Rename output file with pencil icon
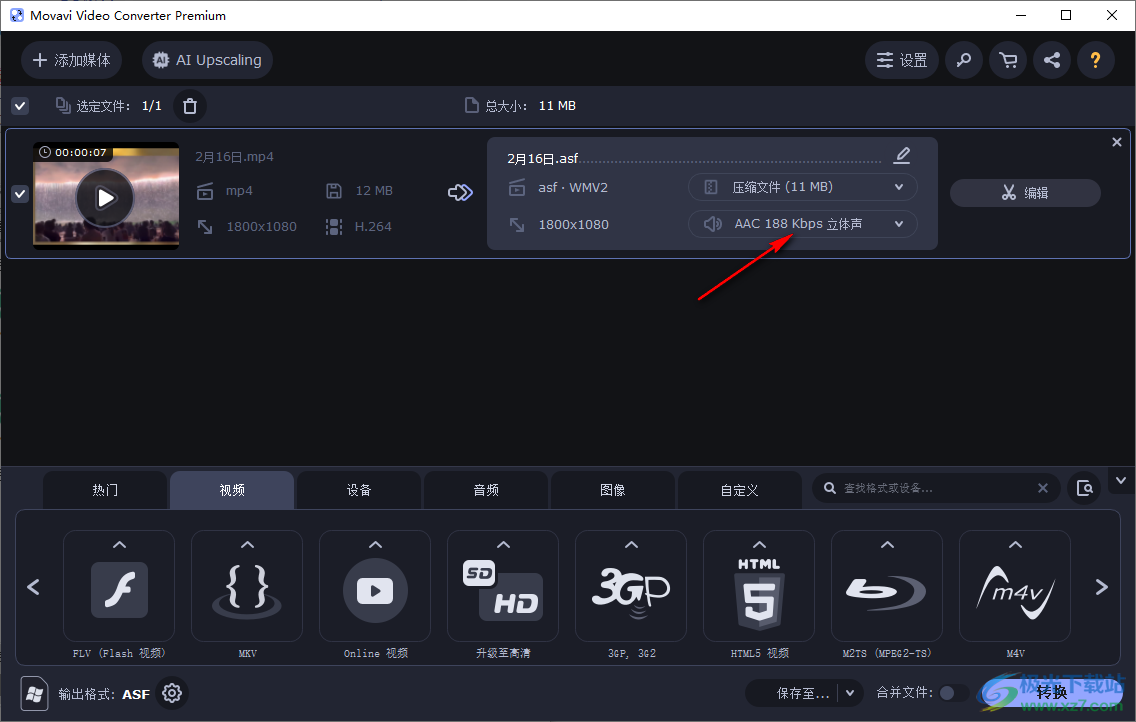This screenshot has height=722, width=1136. pyautogui.click(x=902, y=155)
